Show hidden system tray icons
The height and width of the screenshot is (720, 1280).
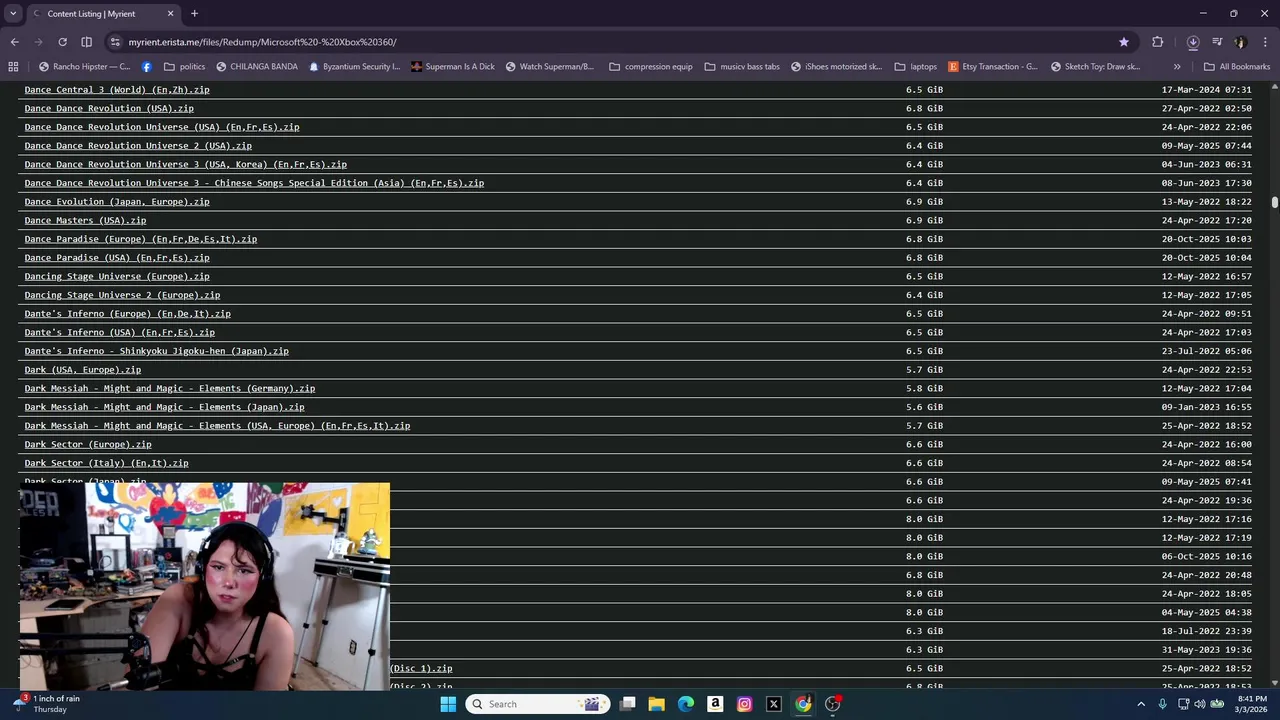(1141, 704)
